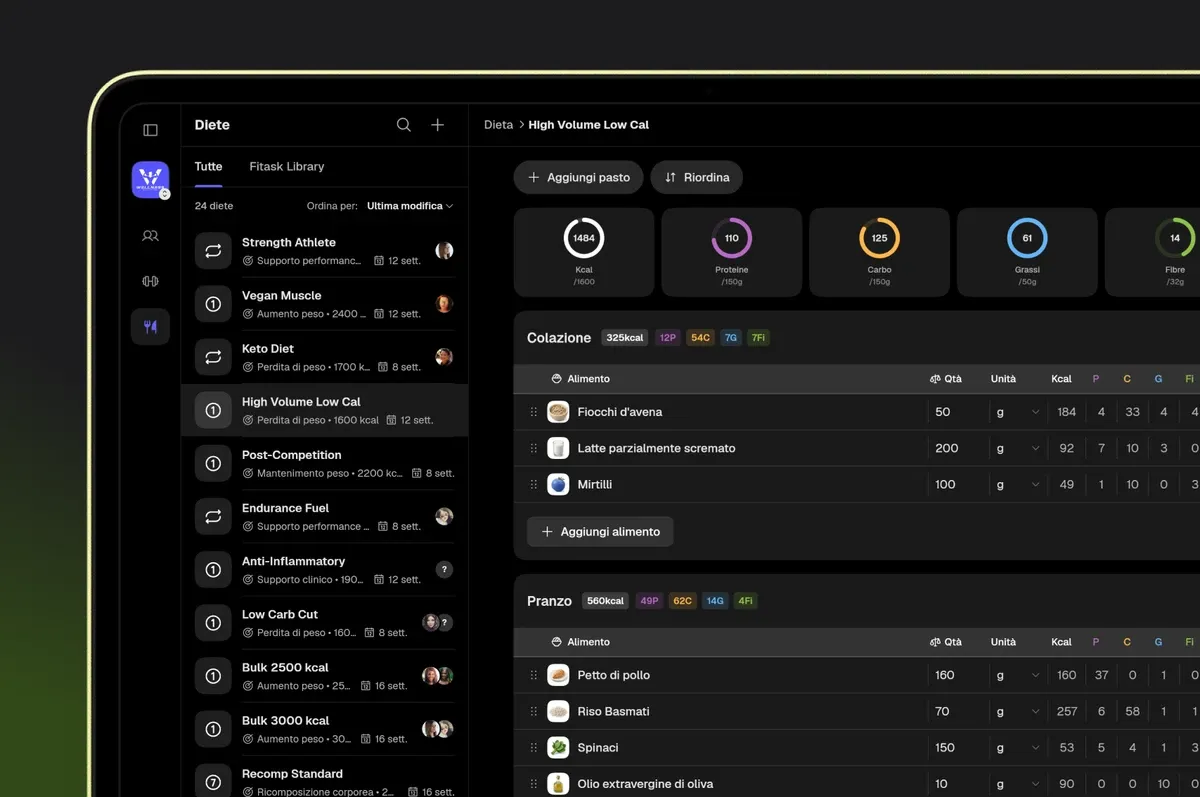Click the plus icon to add diet
Image resolution: width=1200 pixels, height=797 pixels.
(x=437, y=125)
